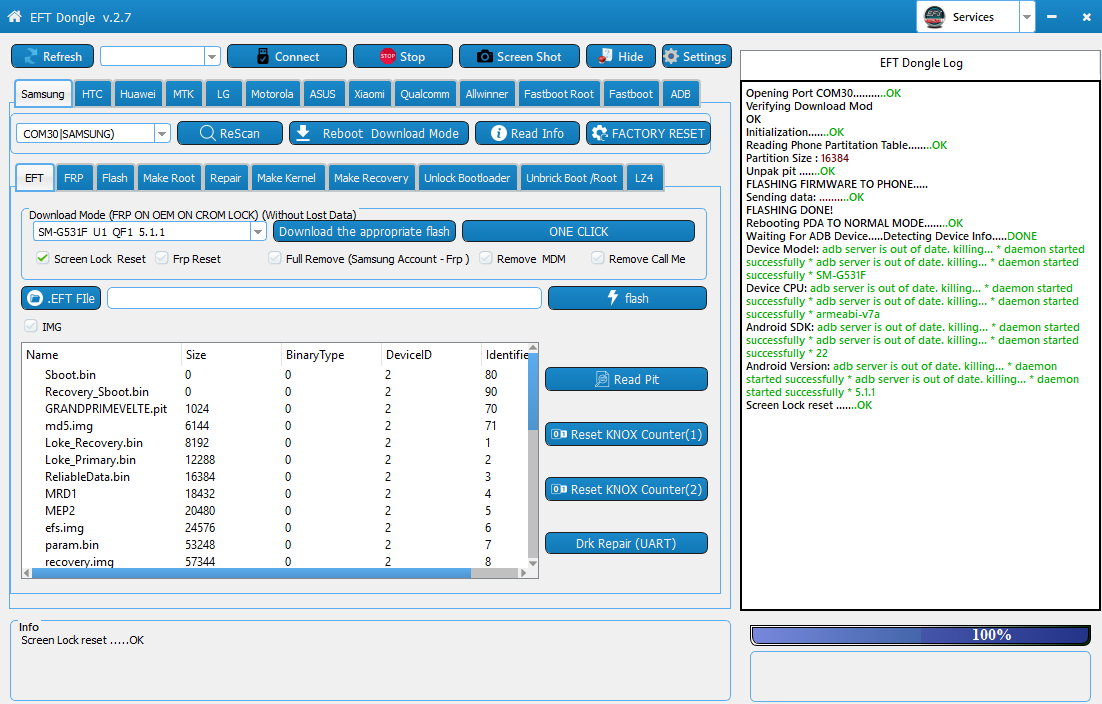Click the Reset KNOX Counter(1) icon
Viewport: 1102px width, 704px height.
pos(559,434)
